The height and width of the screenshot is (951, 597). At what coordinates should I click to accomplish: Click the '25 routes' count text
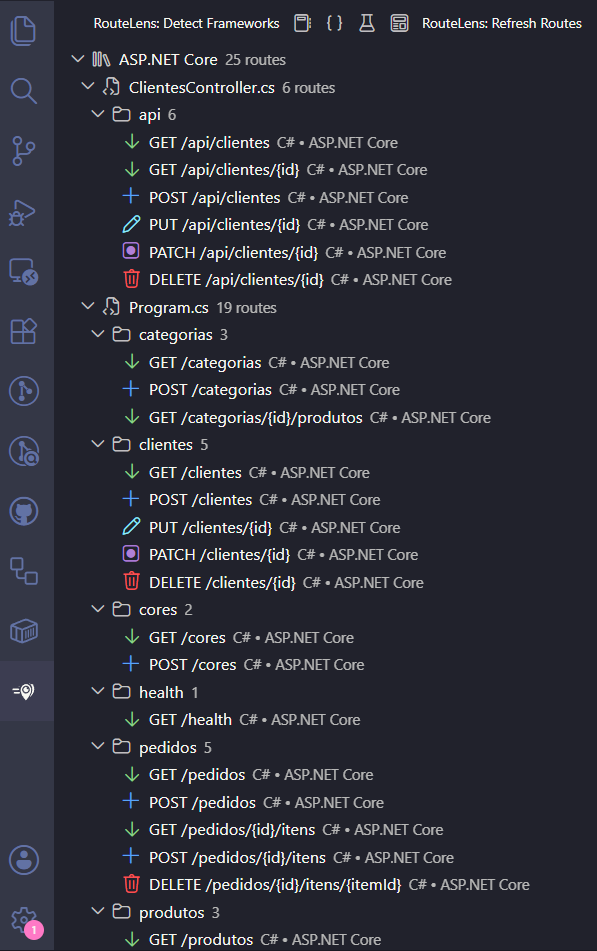(255, 60)
